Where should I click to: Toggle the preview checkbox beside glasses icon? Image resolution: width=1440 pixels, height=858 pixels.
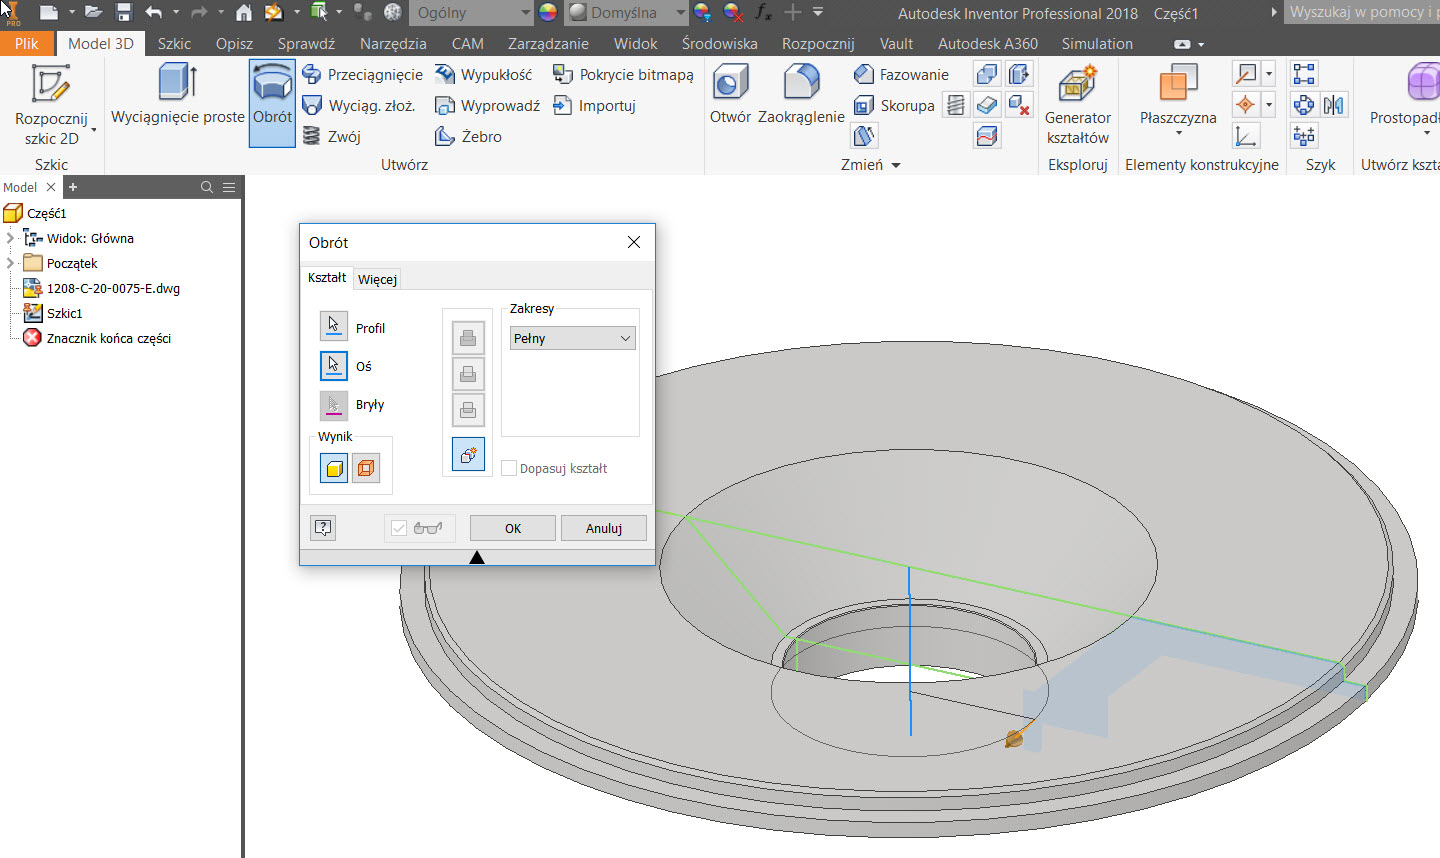(x=399, y=528)
